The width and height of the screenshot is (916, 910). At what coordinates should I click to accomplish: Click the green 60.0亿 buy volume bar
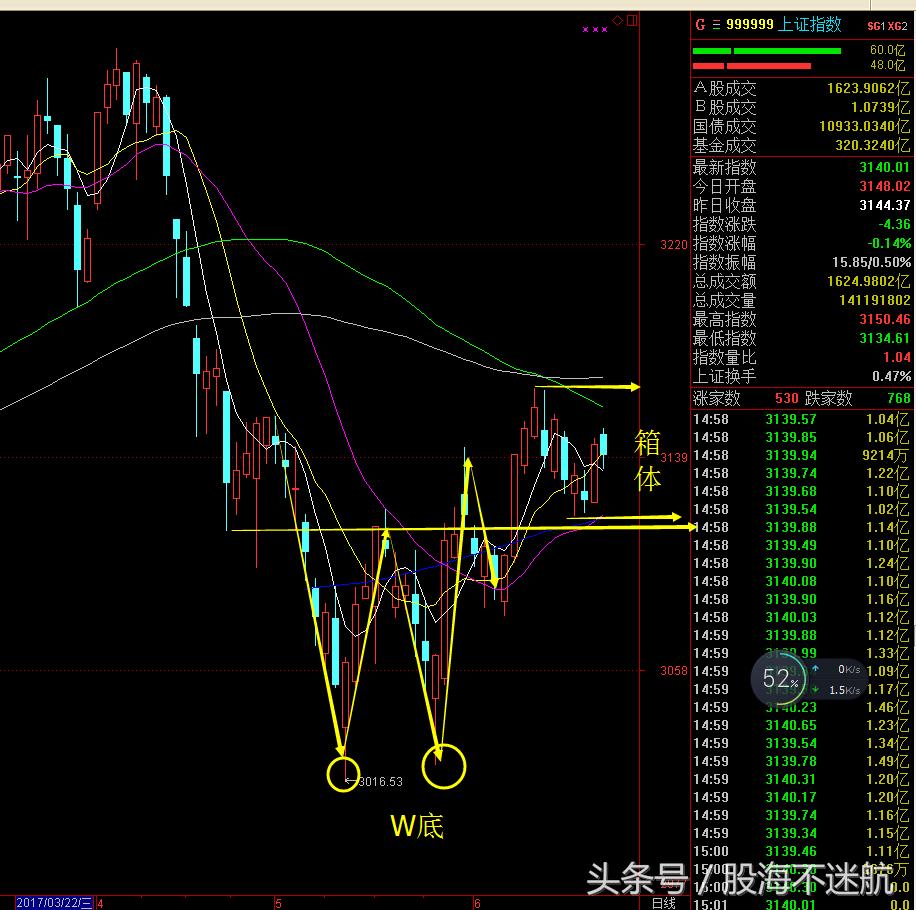point(766,51)
